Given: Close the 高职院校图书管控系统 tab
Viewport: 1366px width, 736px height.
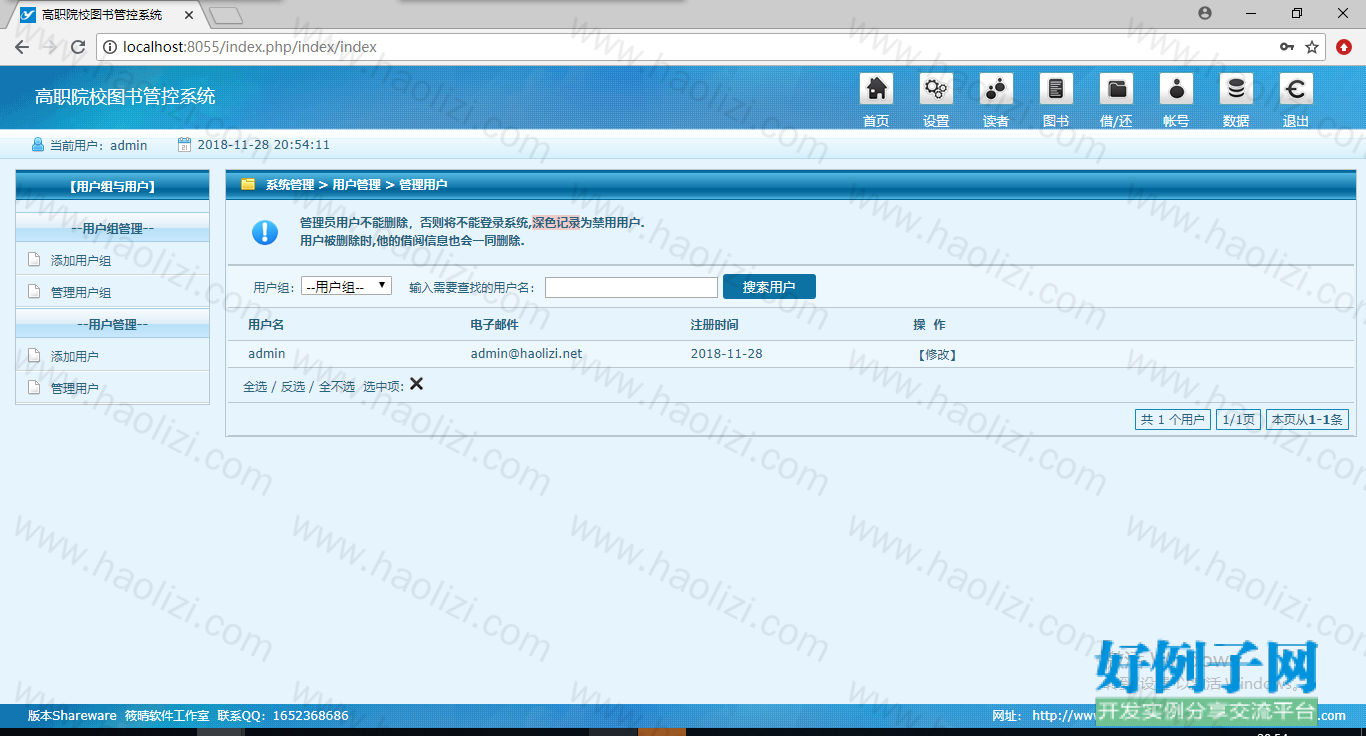Looking at the screenshot, I should 190,15.
